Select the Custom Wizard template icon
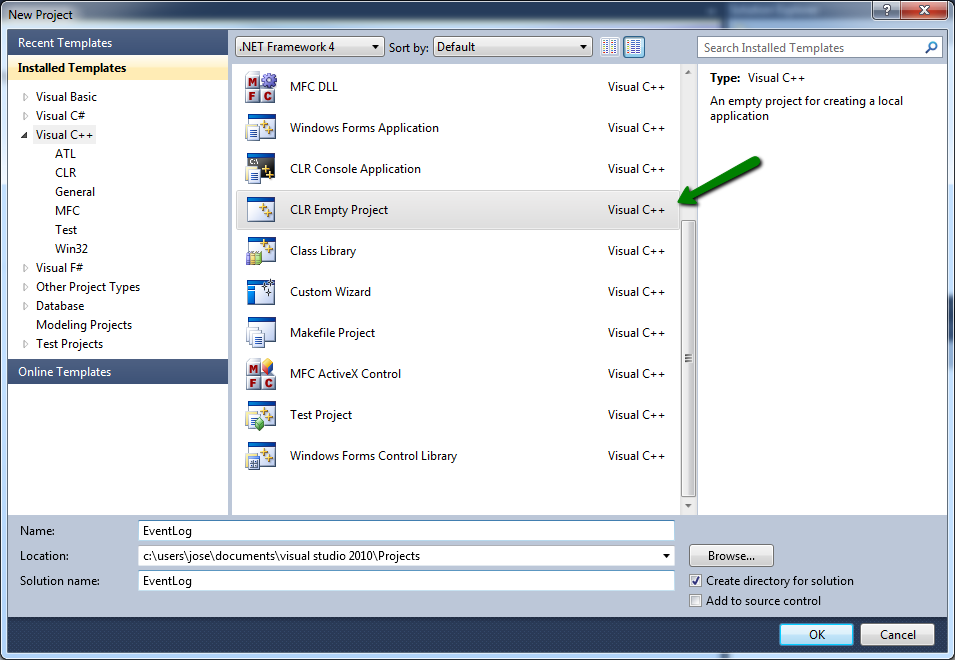Image resolution: width=955 pixels, height=660 pixels. pos(260,291)
